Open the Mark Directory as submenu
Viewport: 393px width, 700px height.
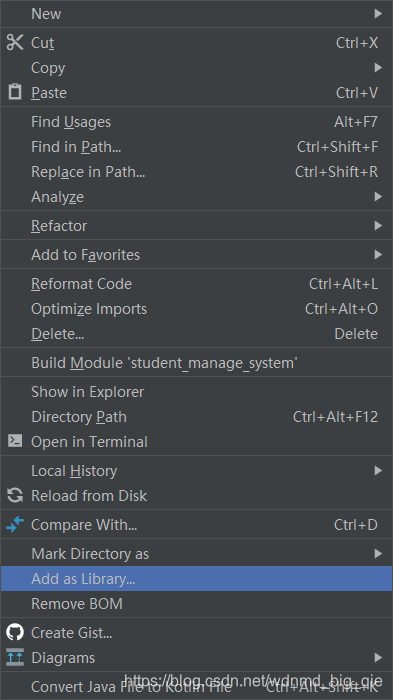196,554
